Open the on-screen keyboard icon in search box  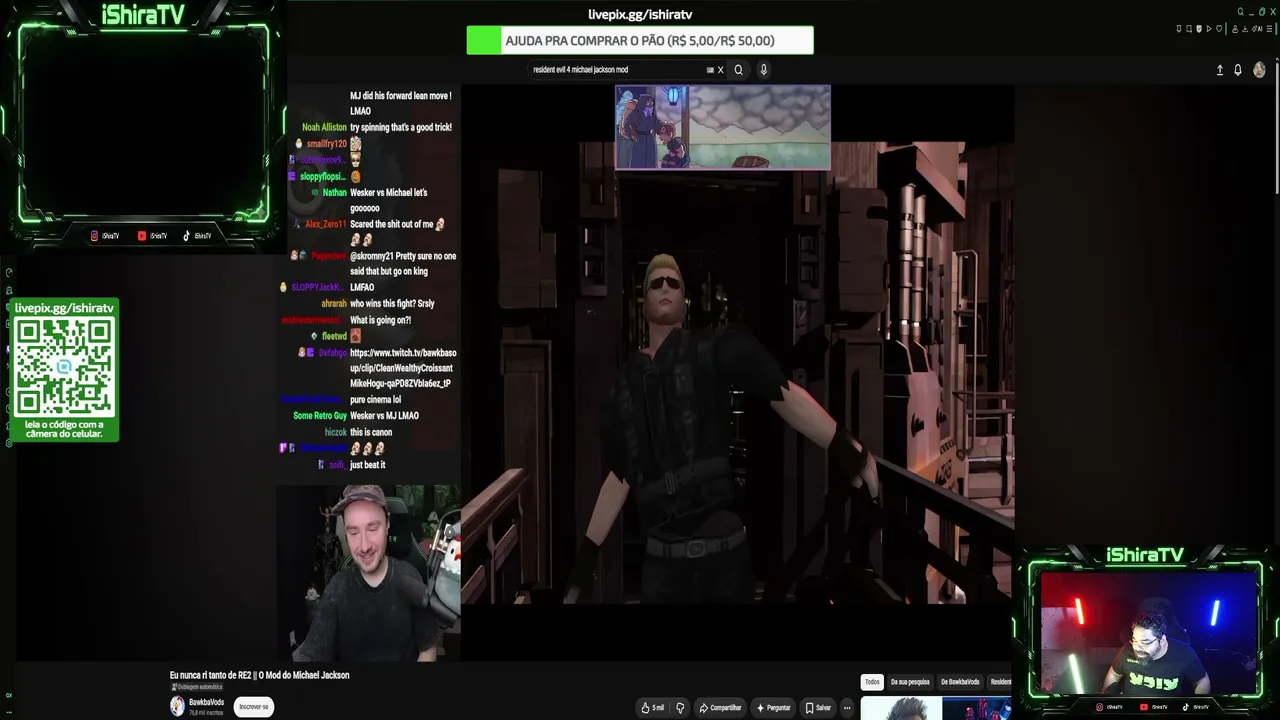tap(710, 70)
